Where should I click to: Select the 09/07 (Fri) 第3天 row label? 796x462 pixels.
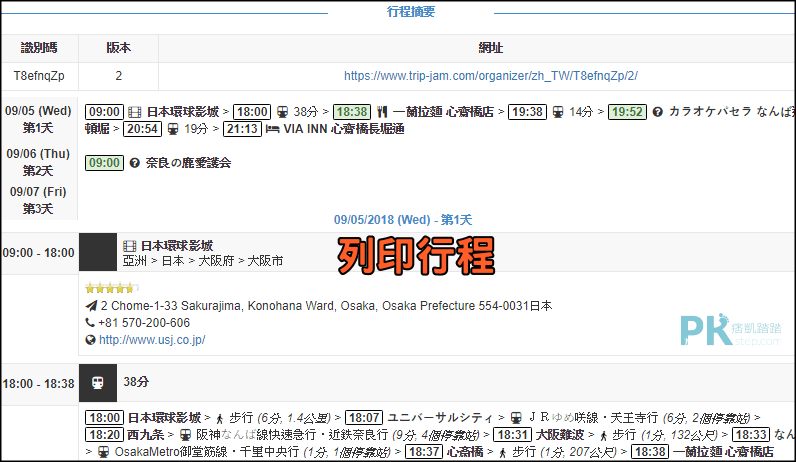tap(38, 200)
